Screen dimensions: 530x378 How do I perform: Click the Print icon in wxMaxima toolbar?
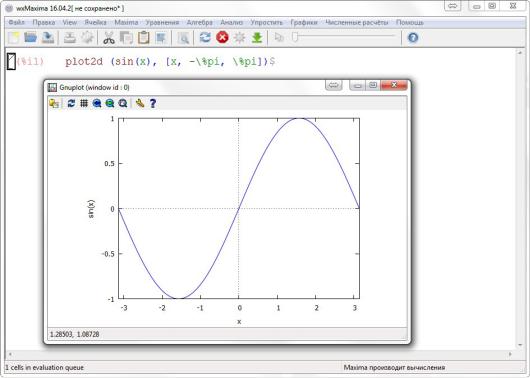tap(70, 38)
